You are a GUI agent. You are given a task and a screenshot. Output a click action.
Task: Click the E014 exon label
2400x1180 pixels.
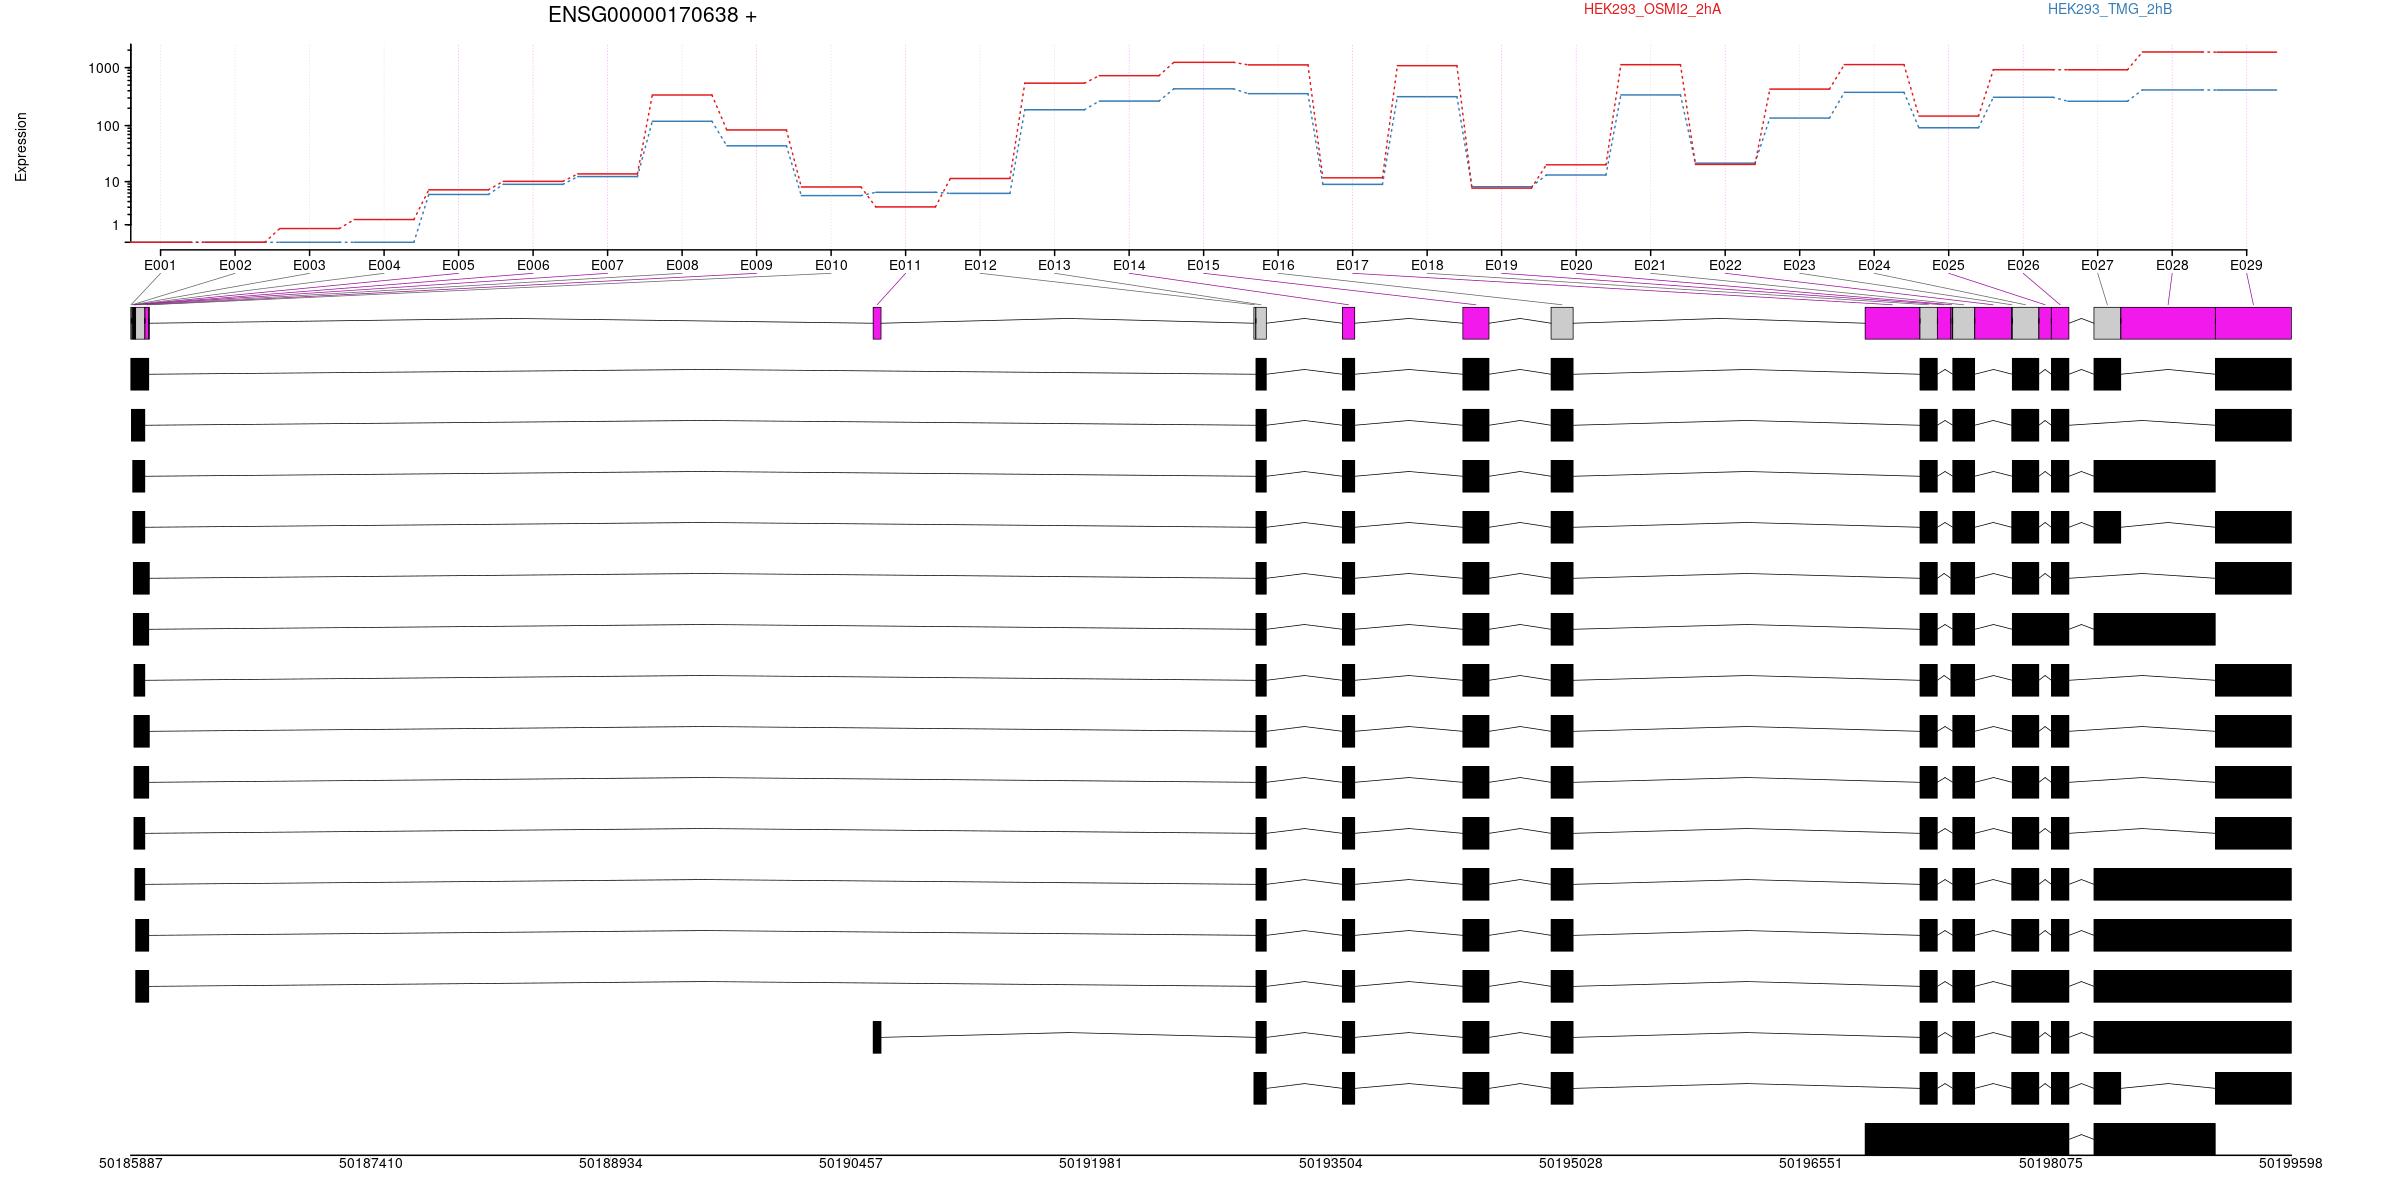click(x=1129, y=265)
